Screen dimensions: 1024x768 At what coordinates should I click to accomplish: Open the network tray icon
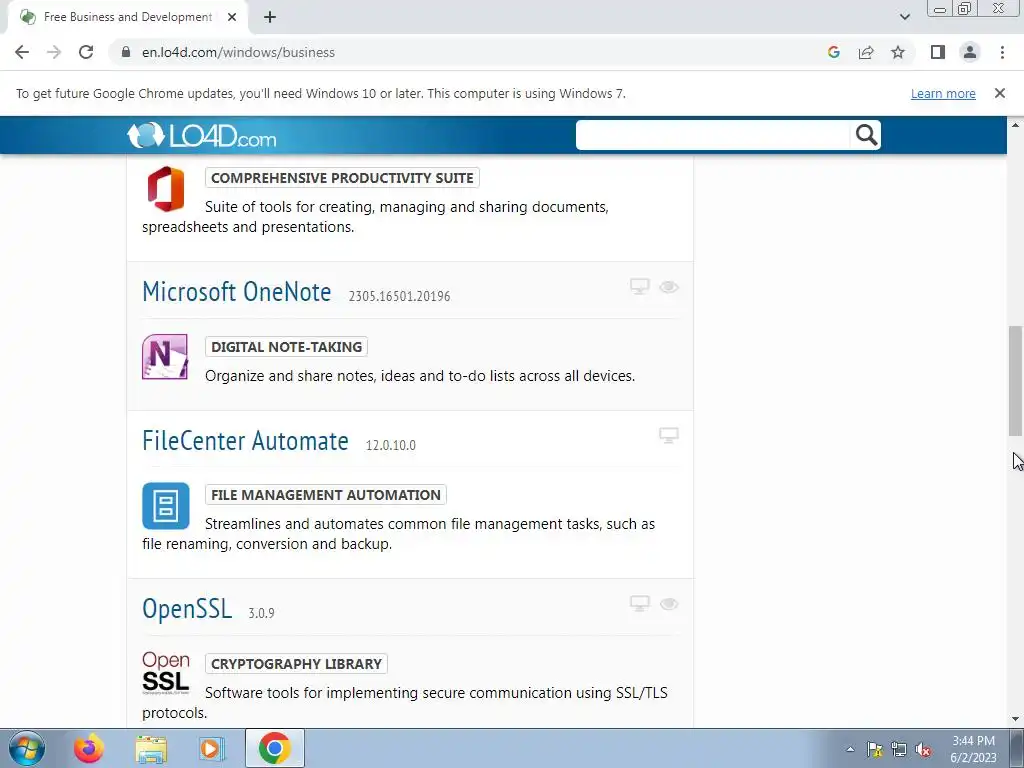tap(899, 749)
